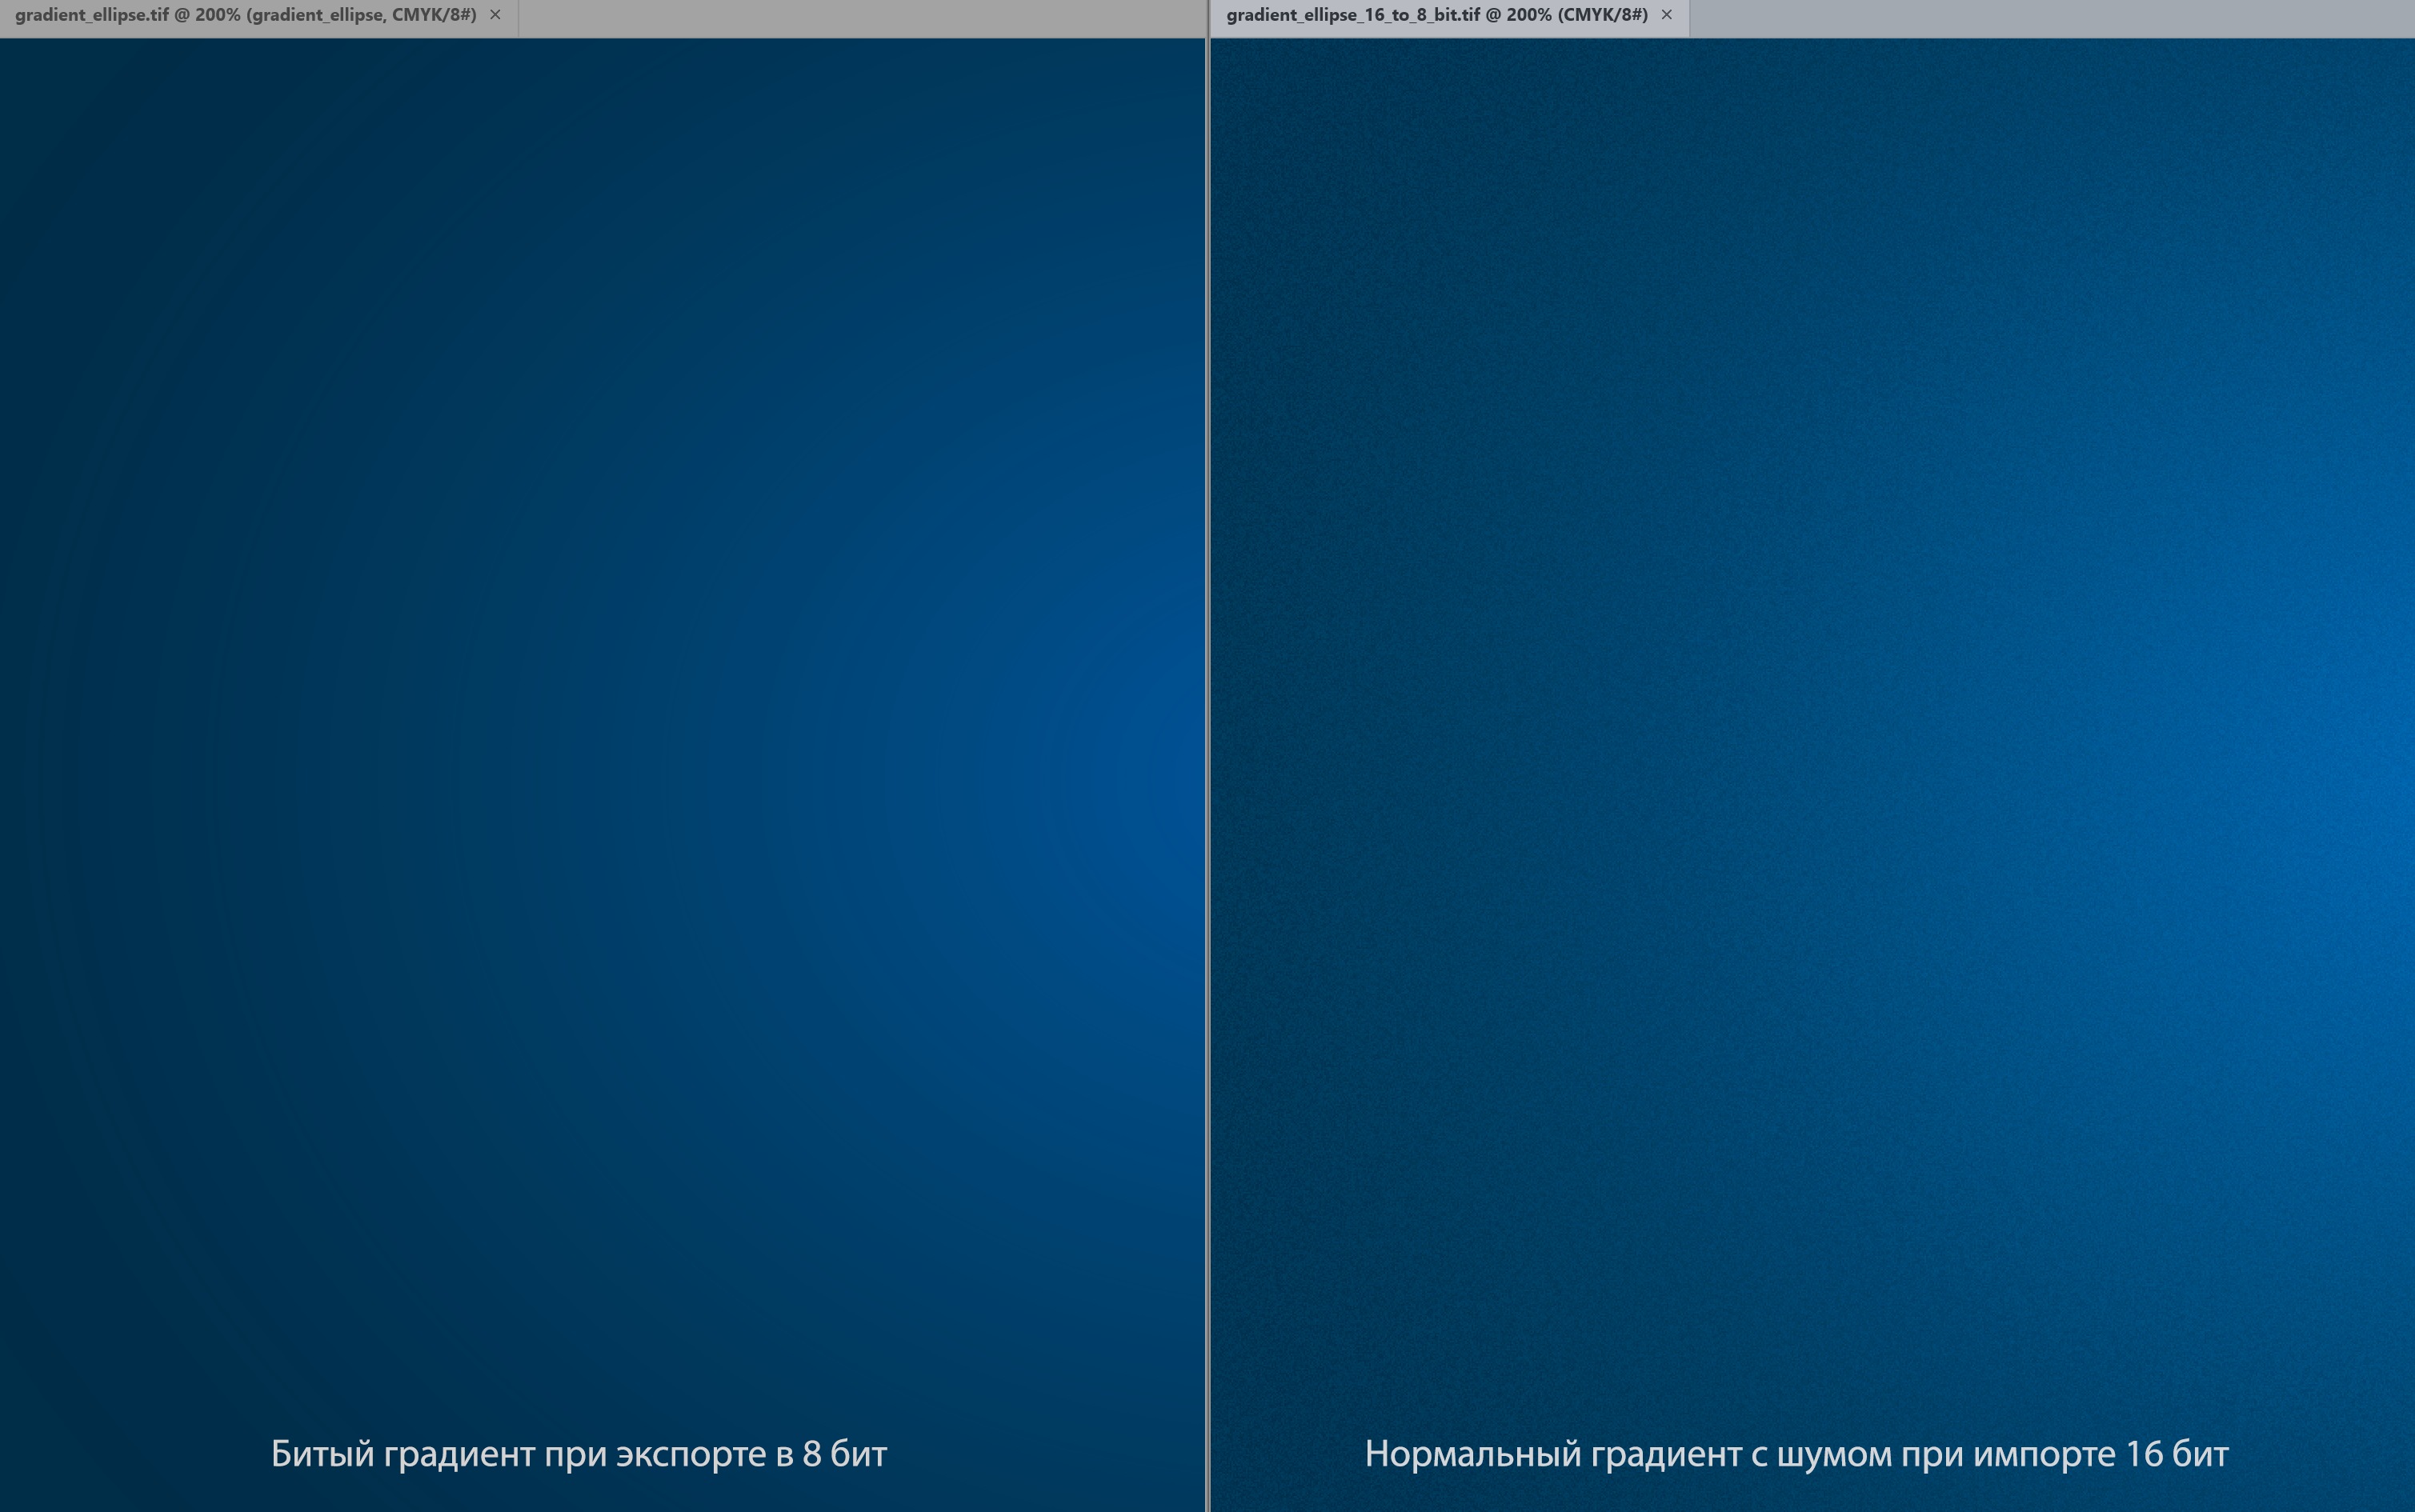Viewport: 2415px width, 1512px height.
Task: Click "8 бит" in the left caption
Action: tap(845, 1454)
